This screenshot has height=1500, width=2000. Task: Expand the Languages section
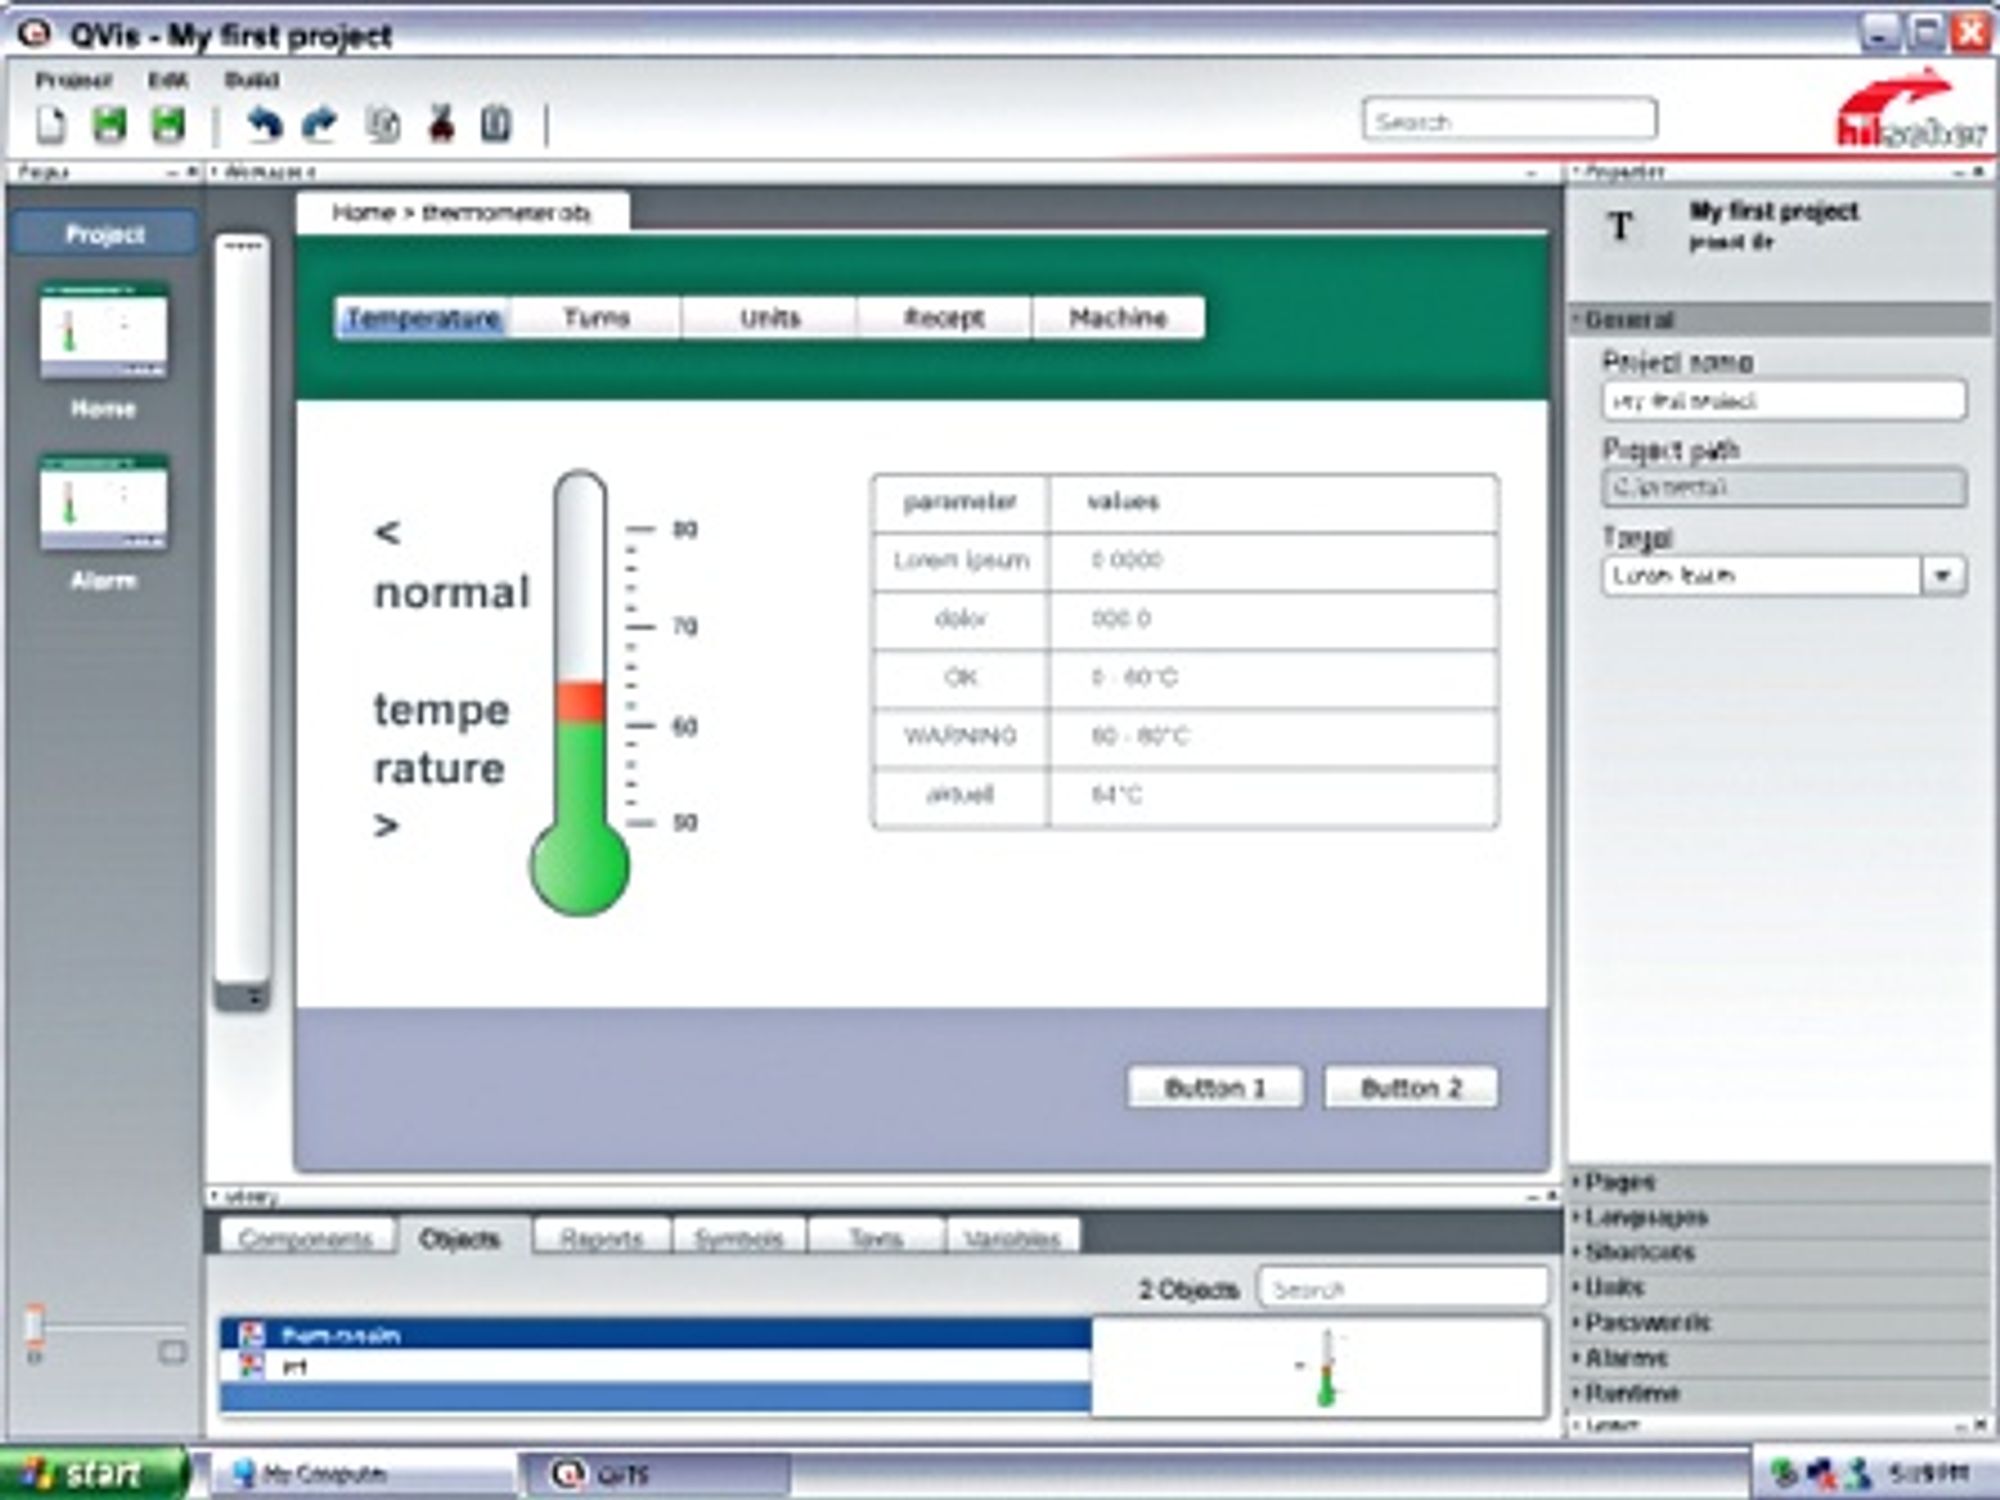tap(1780, 1217)
